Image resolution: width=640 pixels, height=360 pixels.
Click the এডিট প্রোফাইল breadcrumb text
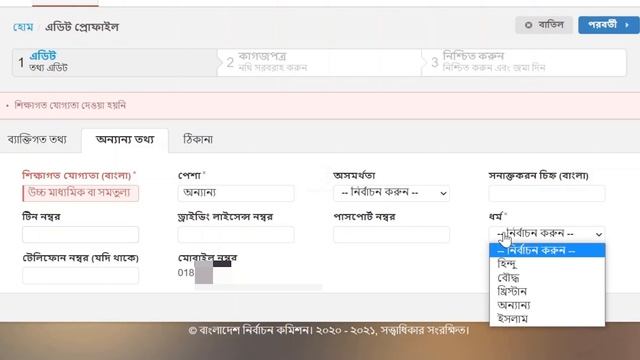[x=82, y=27]
